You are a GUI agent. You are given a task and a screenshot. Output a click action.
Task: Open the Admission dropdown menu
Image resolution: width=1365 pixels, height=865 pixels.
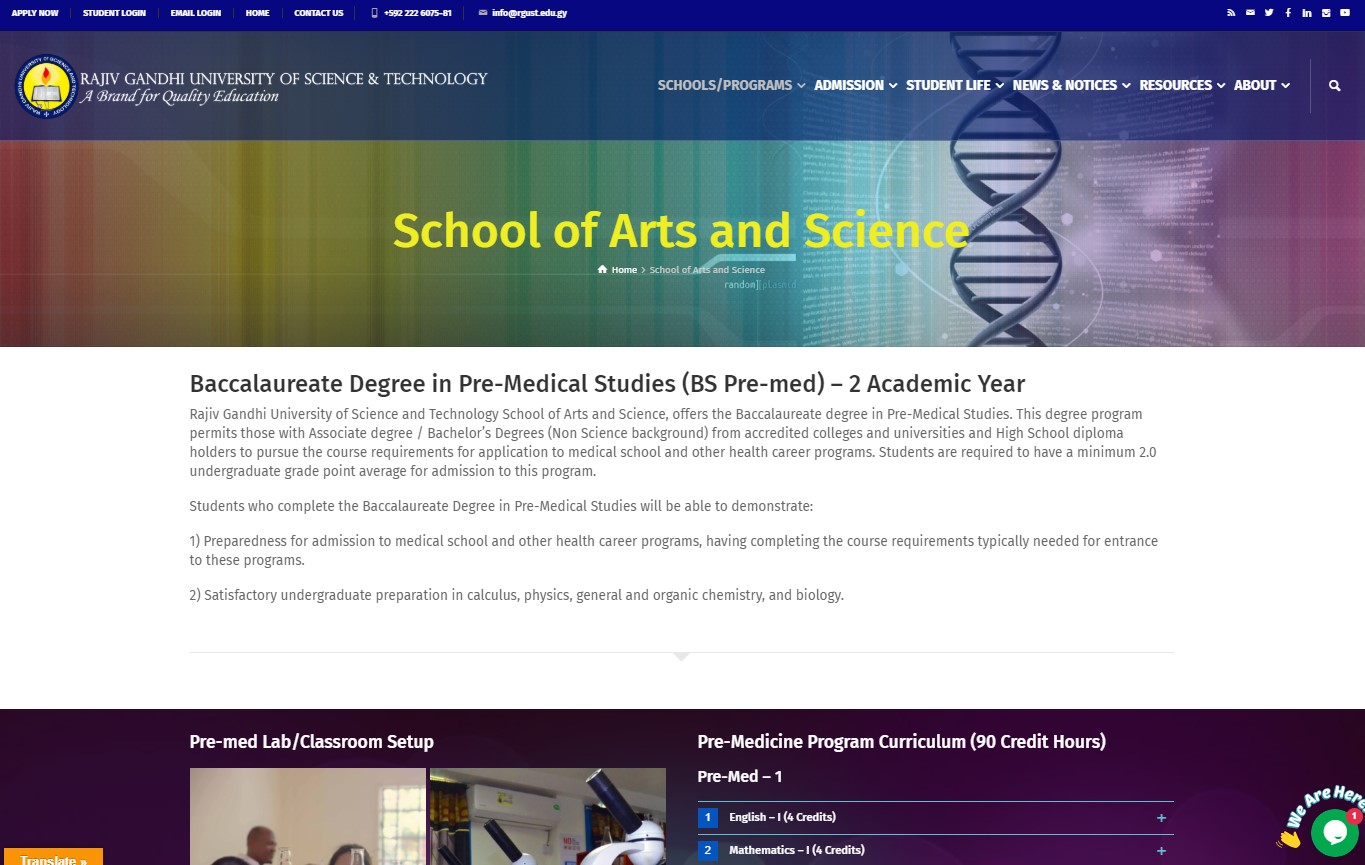pyautogui.click(x=855, y=86)
